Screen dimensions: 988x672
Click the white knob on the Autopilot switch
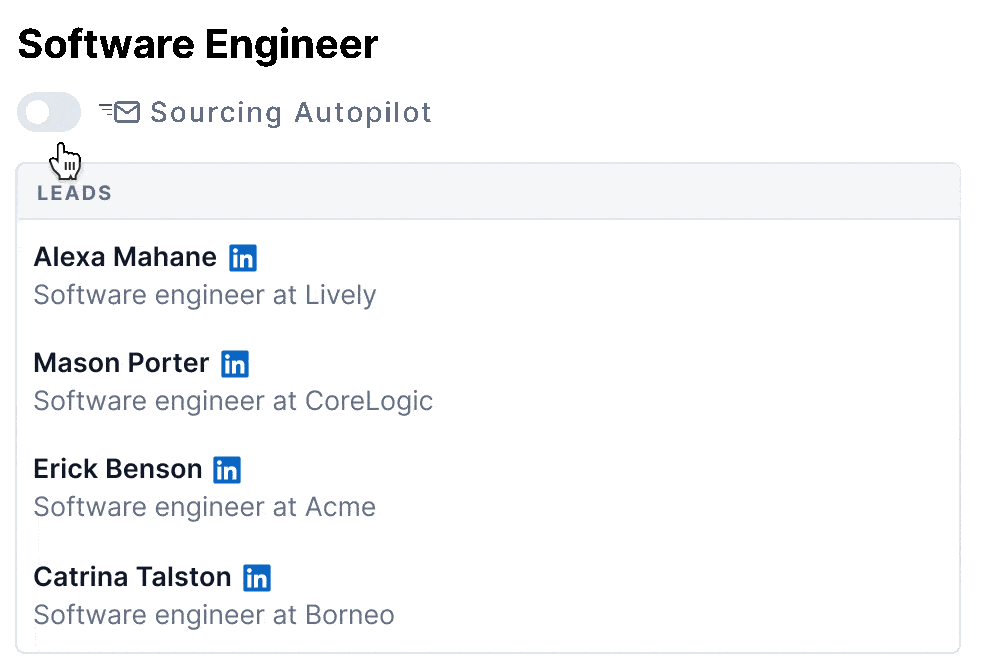click(37, 112)
